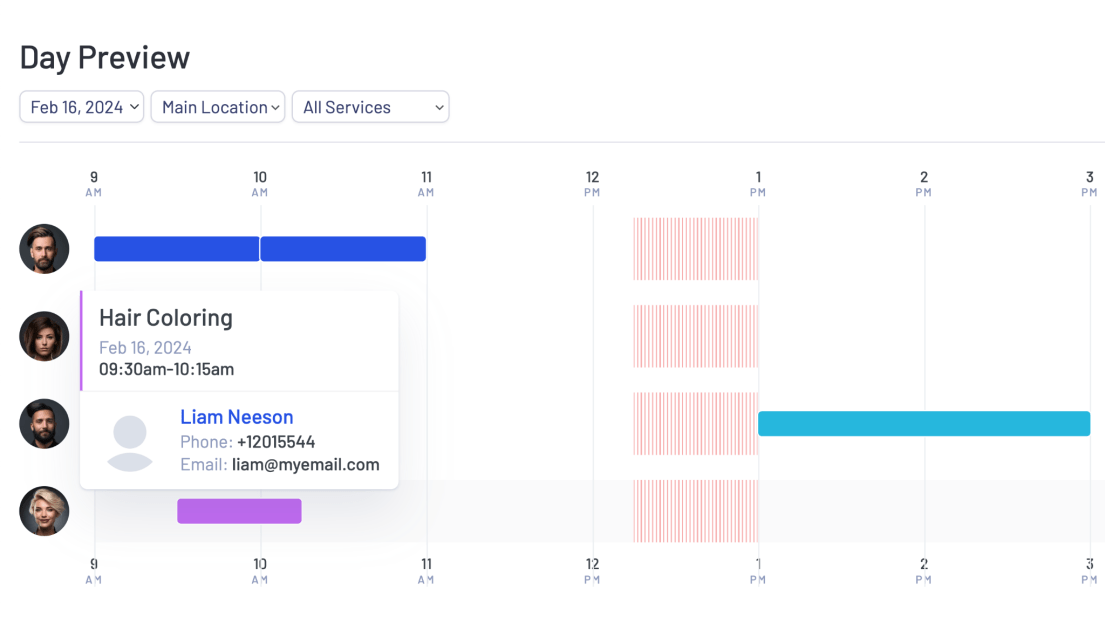Select the bearded man avatar in the first row
The image size is (1105, 637).
(44, 249)
